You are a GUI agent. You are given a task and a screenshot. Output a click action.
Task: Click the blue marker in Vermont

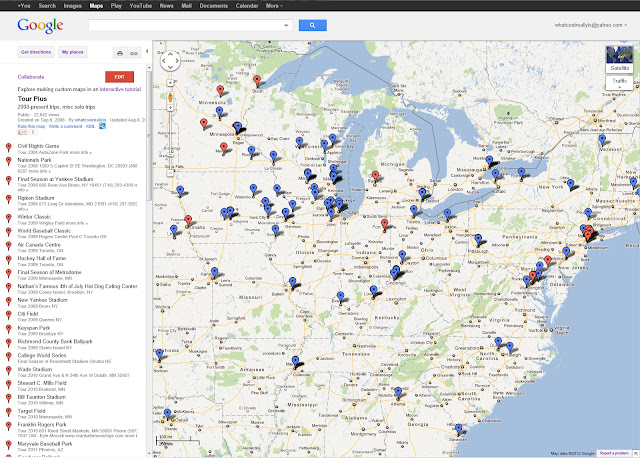tap(602, 140)
